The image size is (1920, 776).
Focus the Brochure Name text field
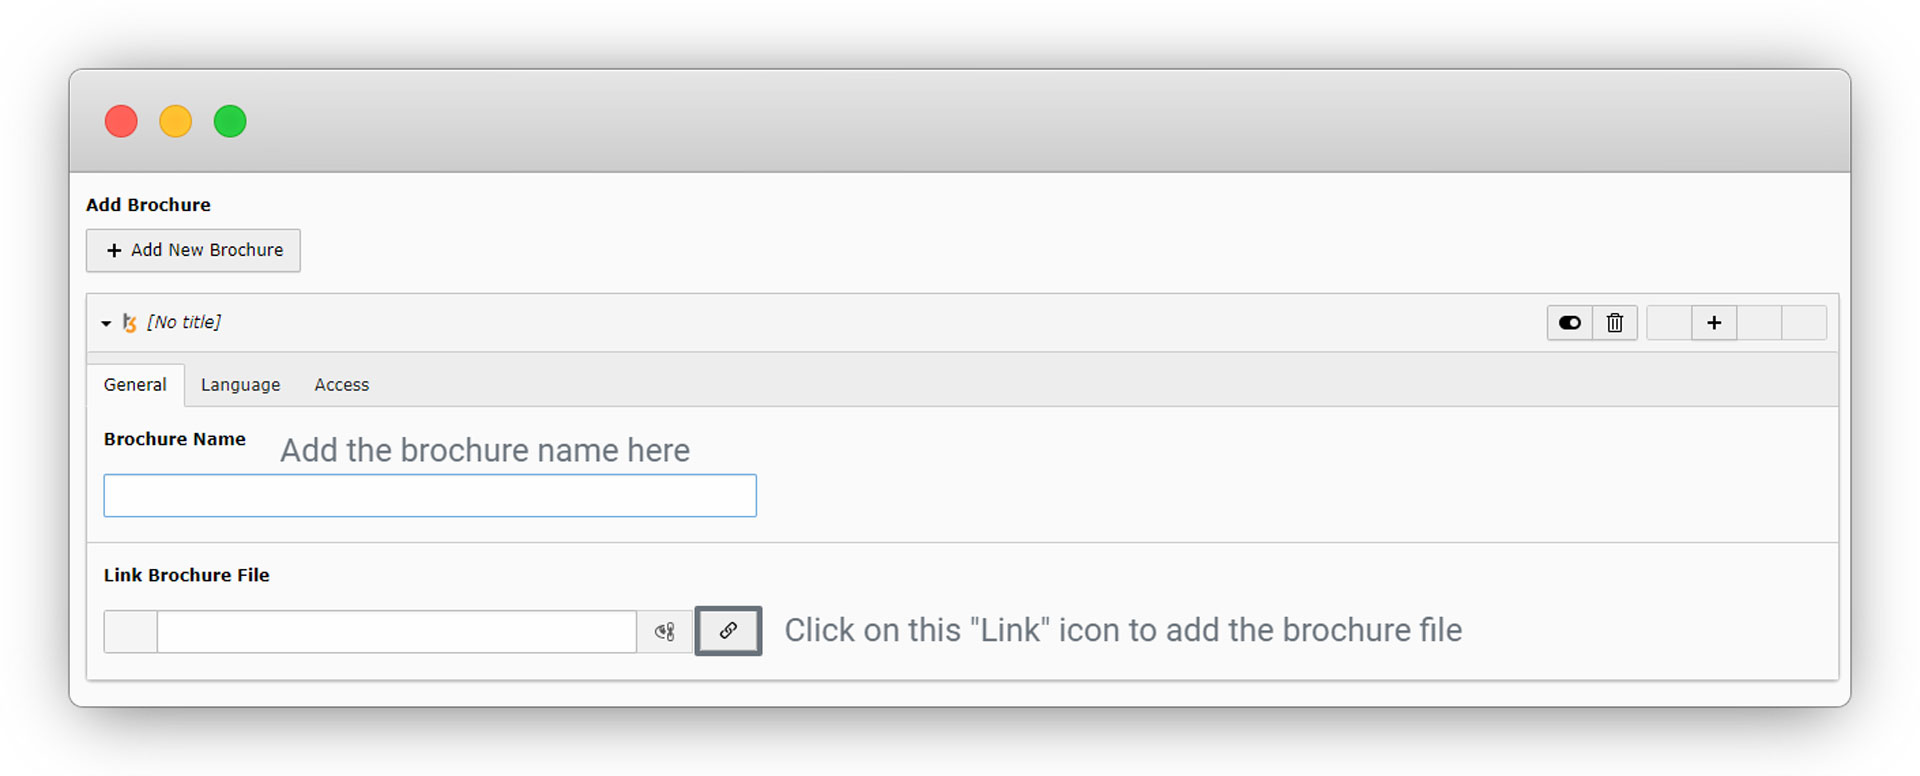(430, 496)
